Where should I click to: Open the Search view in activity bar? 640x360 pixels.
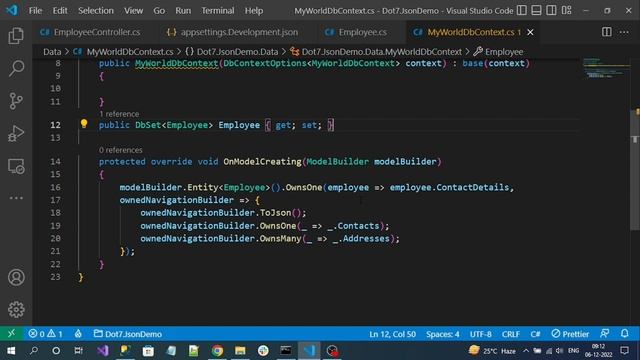pos(16,68)
